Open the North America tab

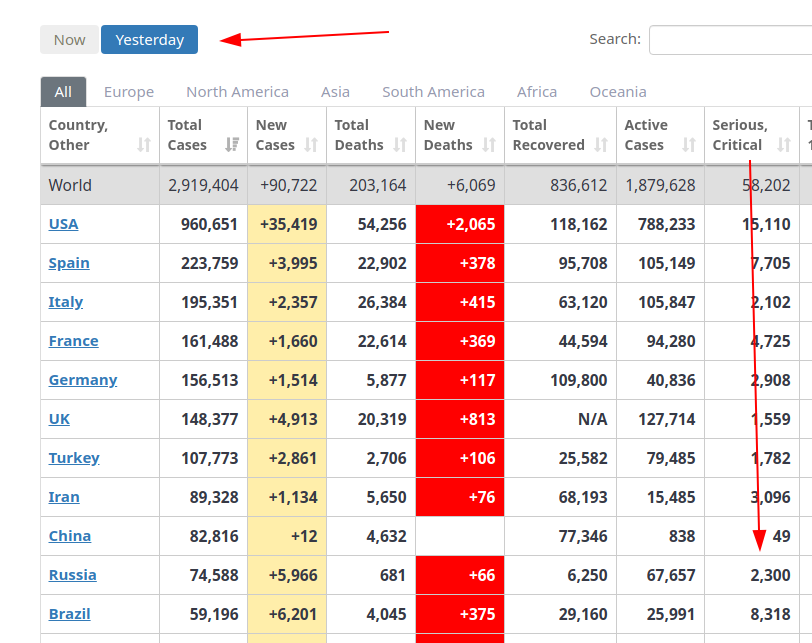point(237,92)
